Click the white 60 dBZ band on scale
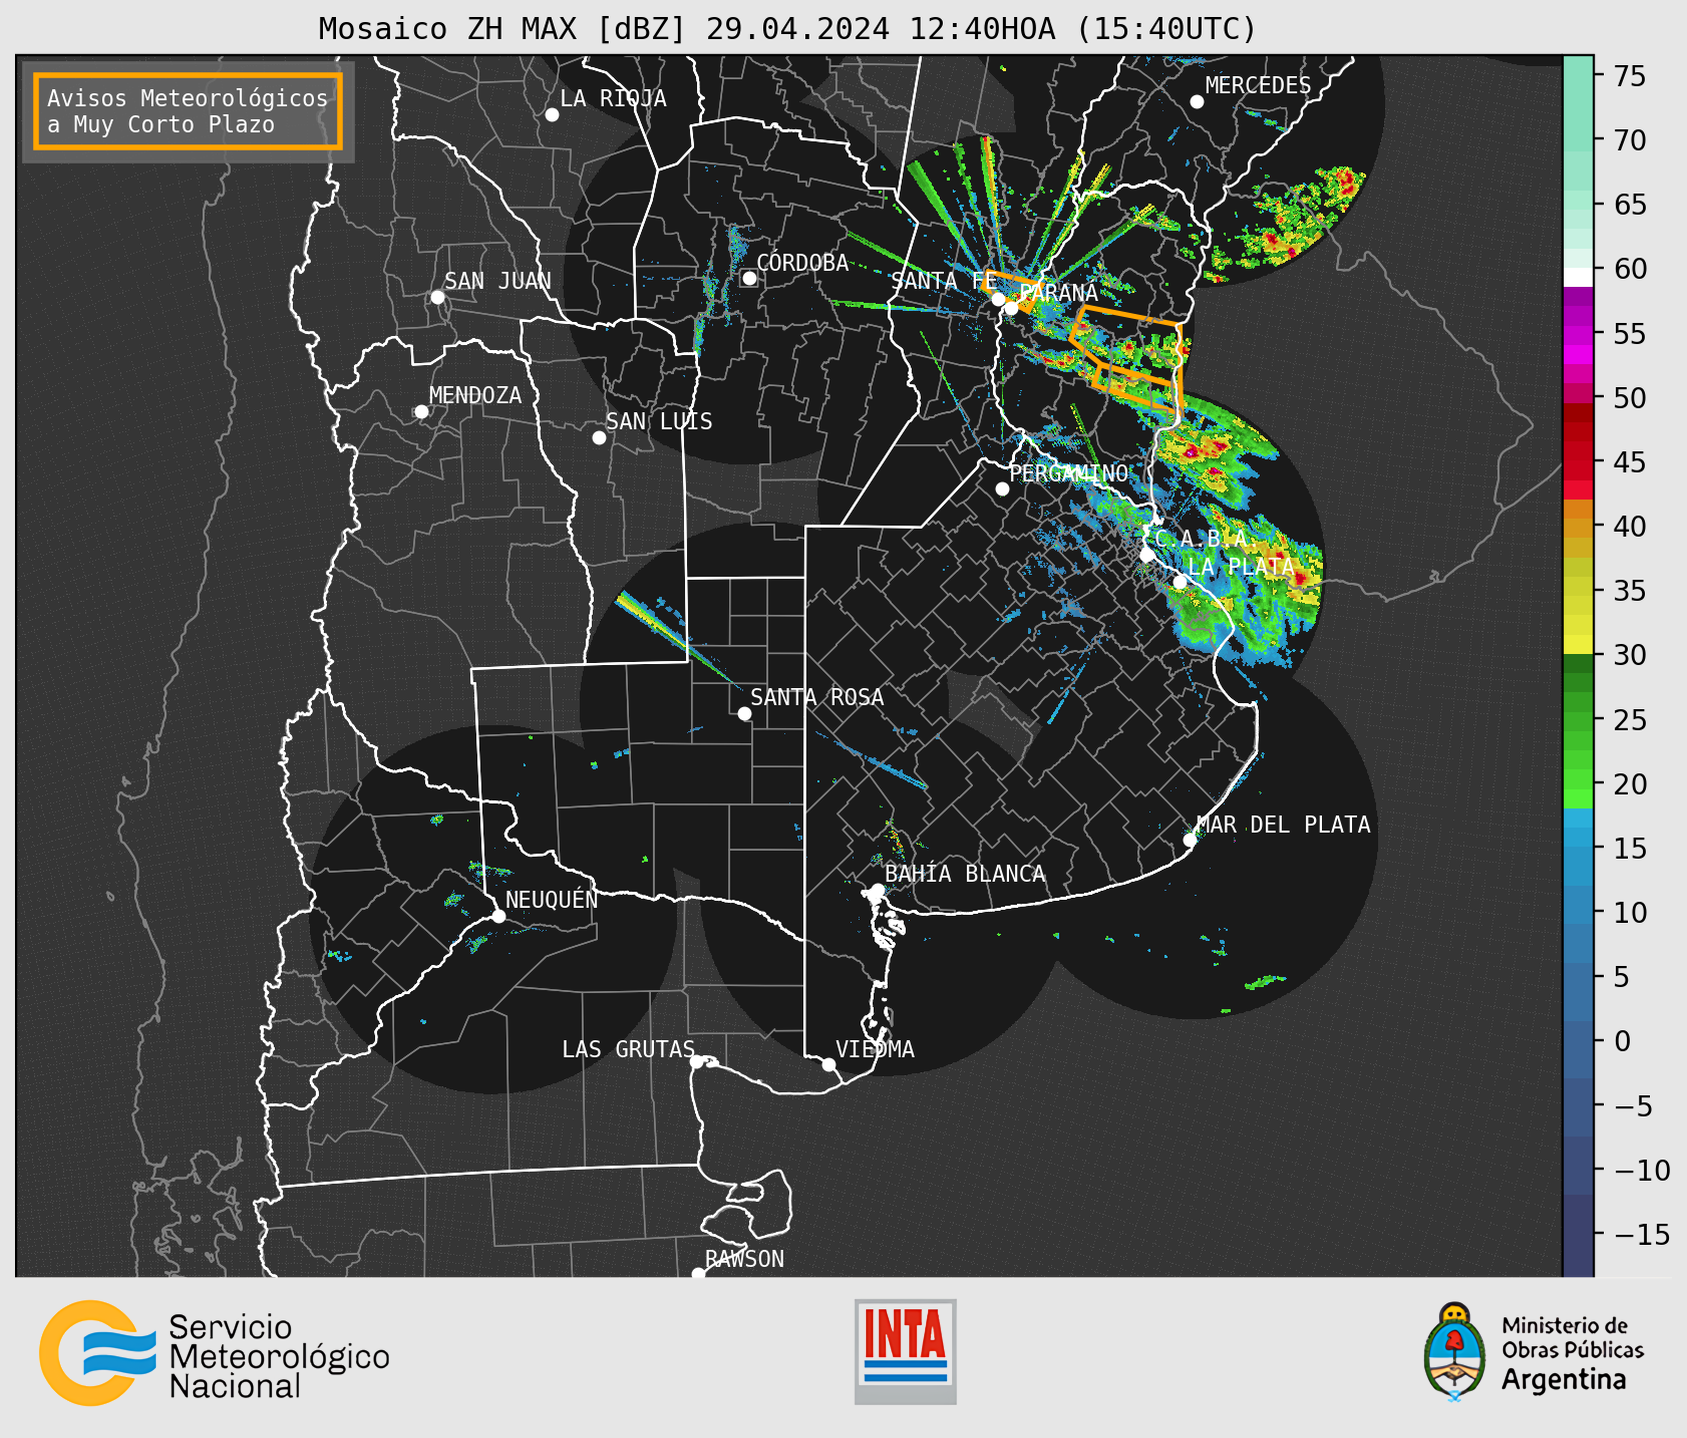1687x1438 pixels. click(x=1578, y=277)
